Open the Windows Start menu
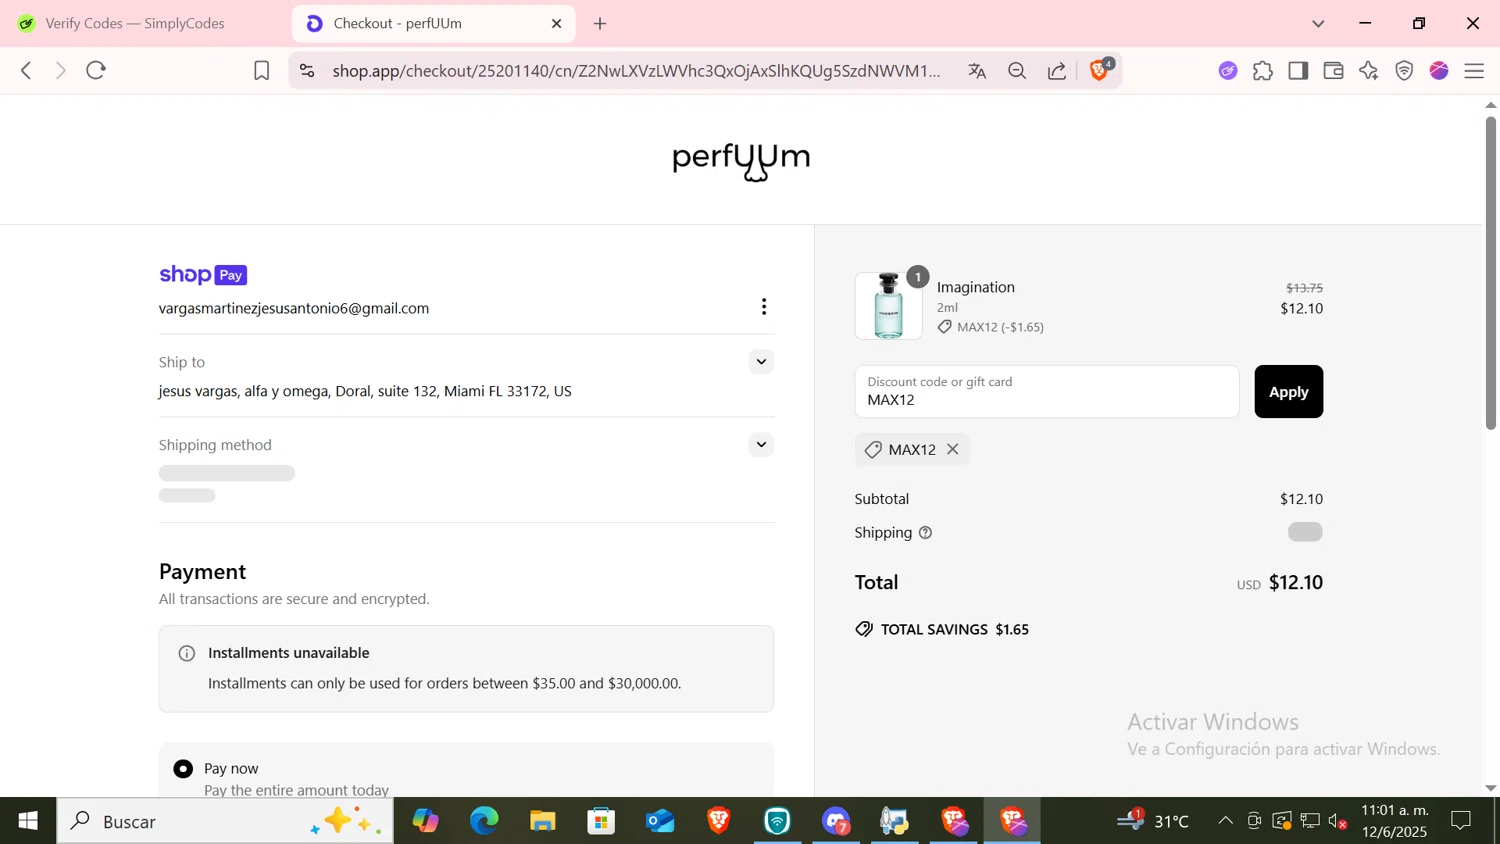 point(28,821)
